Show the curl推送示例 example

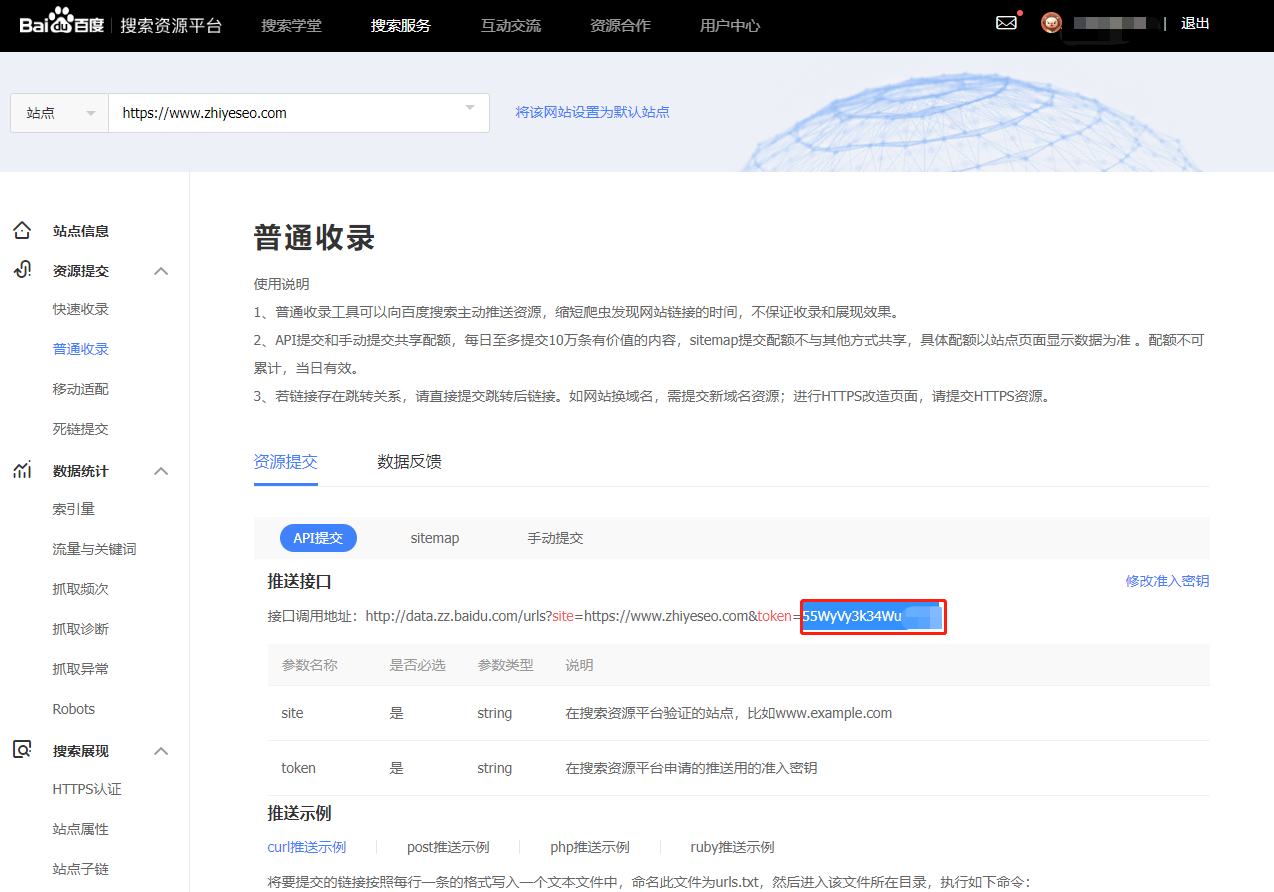point(307,847)
